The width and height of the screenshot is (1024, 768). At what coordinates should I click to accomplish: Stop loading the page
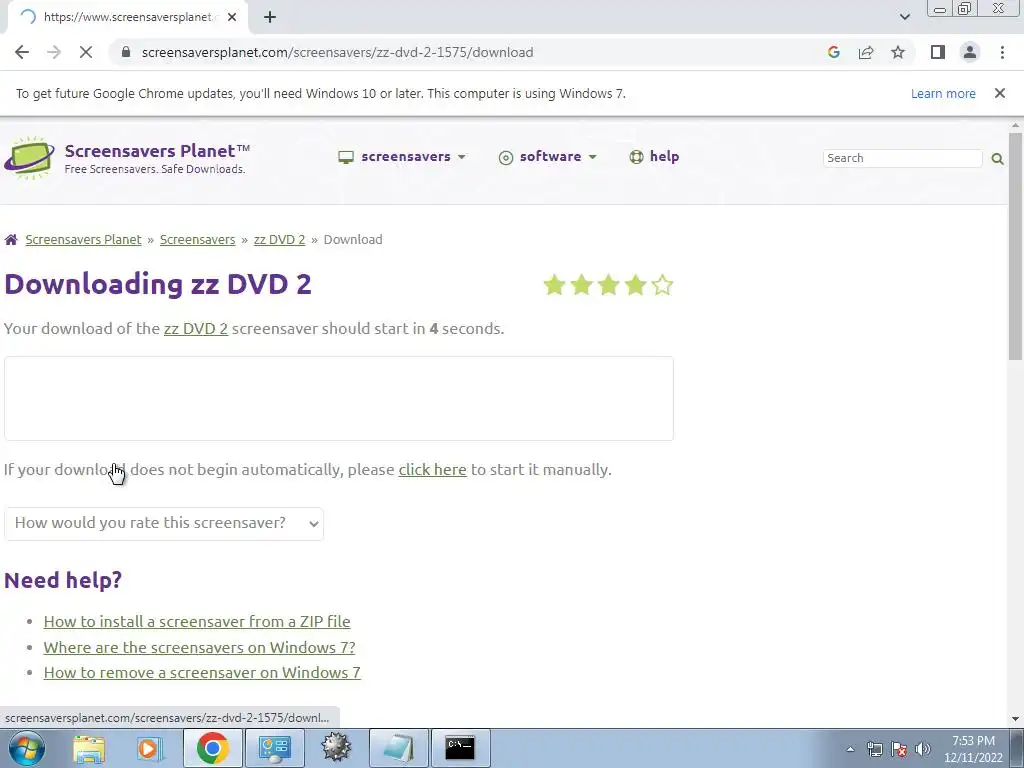(86, 52)
